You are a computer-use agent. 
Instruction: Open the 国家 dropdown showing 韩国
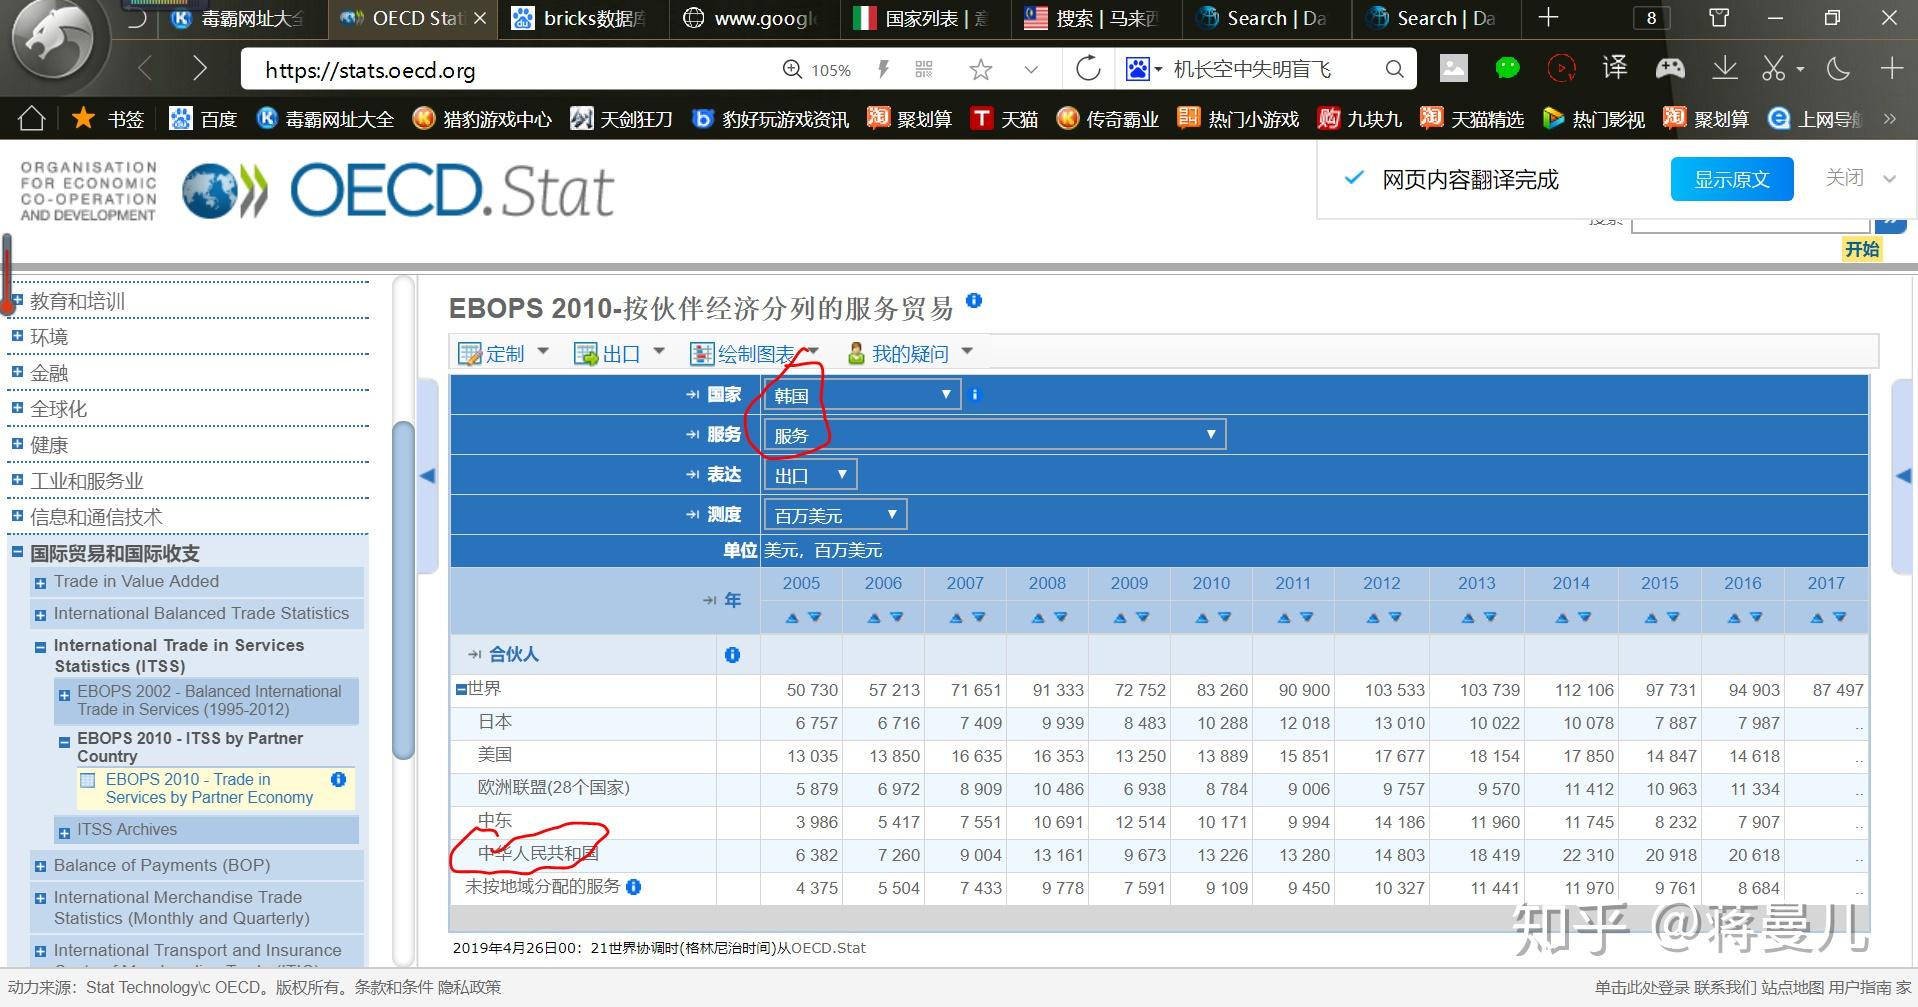point(862,395)
